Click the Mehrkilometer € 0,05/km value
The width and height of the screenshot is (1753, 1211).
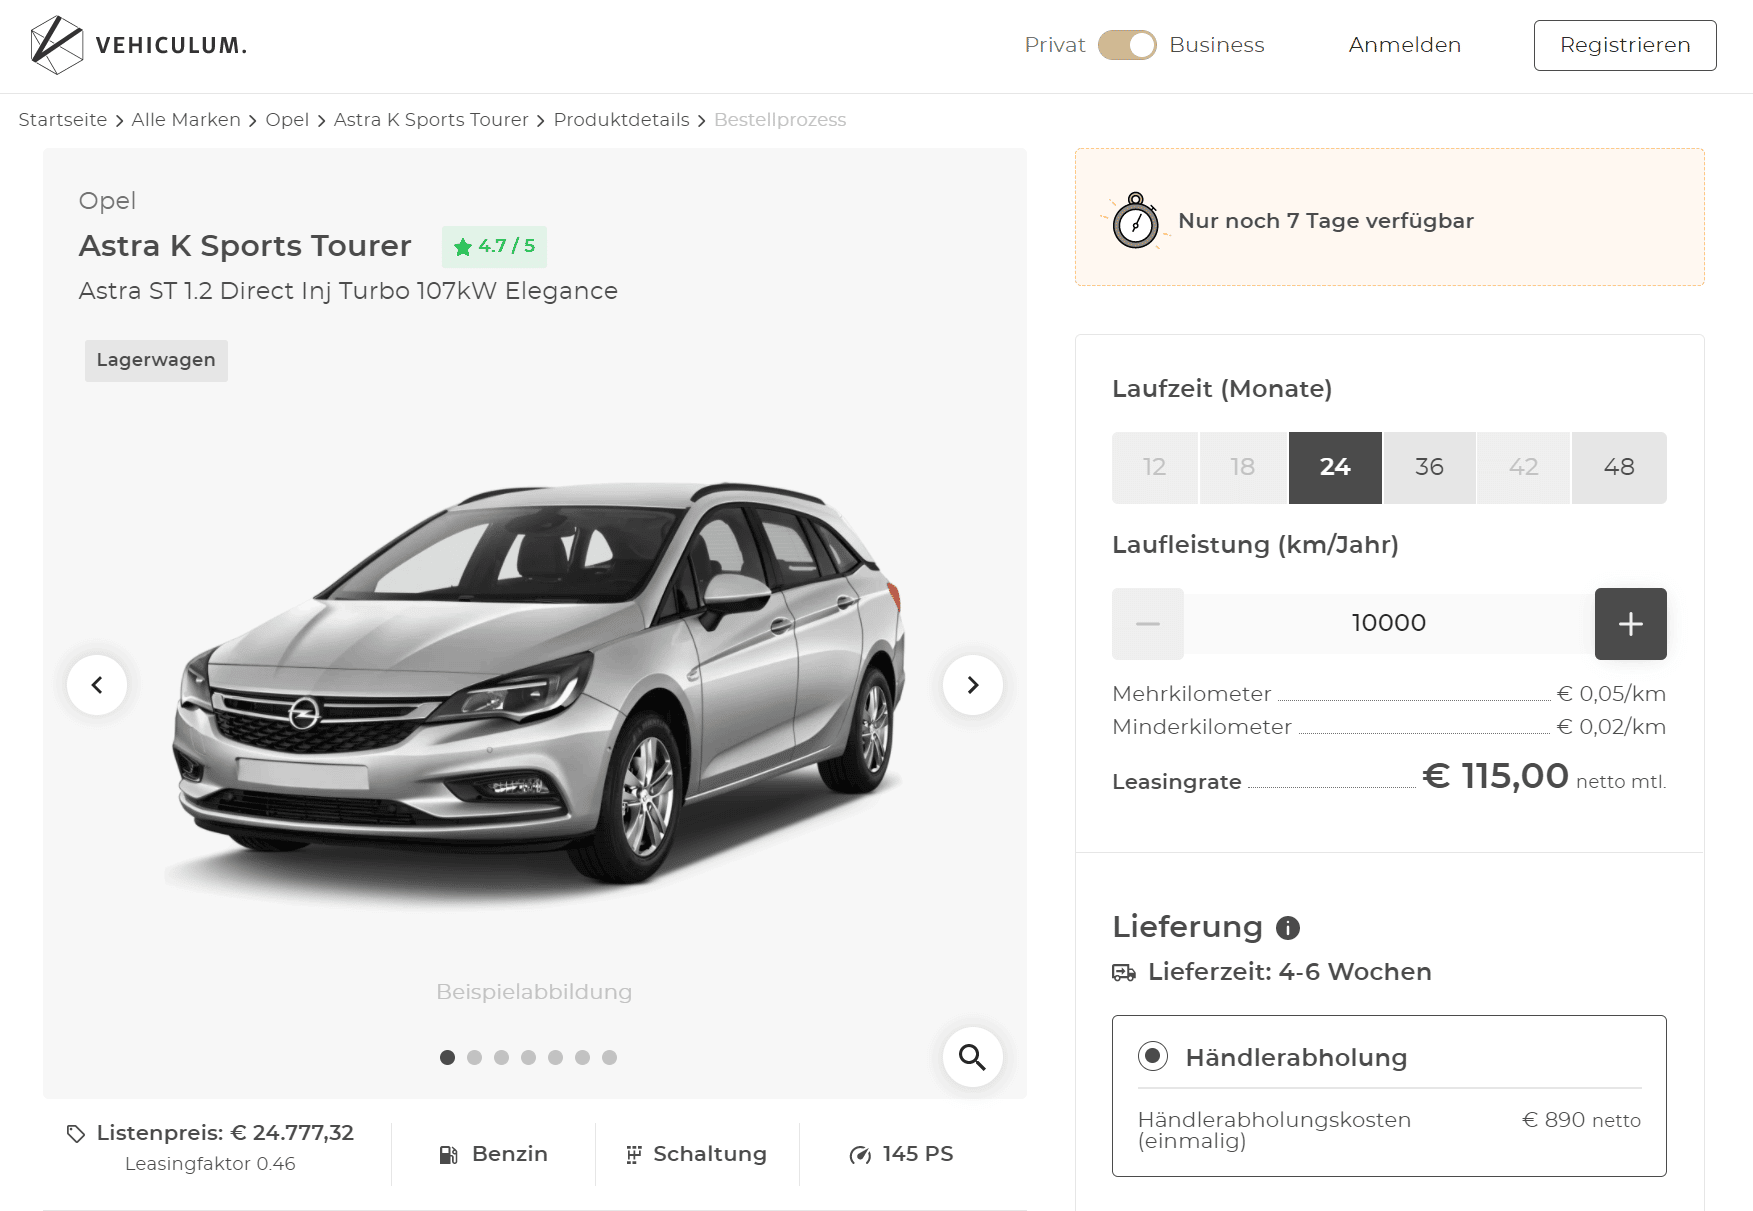click(x=1611, y=694)
